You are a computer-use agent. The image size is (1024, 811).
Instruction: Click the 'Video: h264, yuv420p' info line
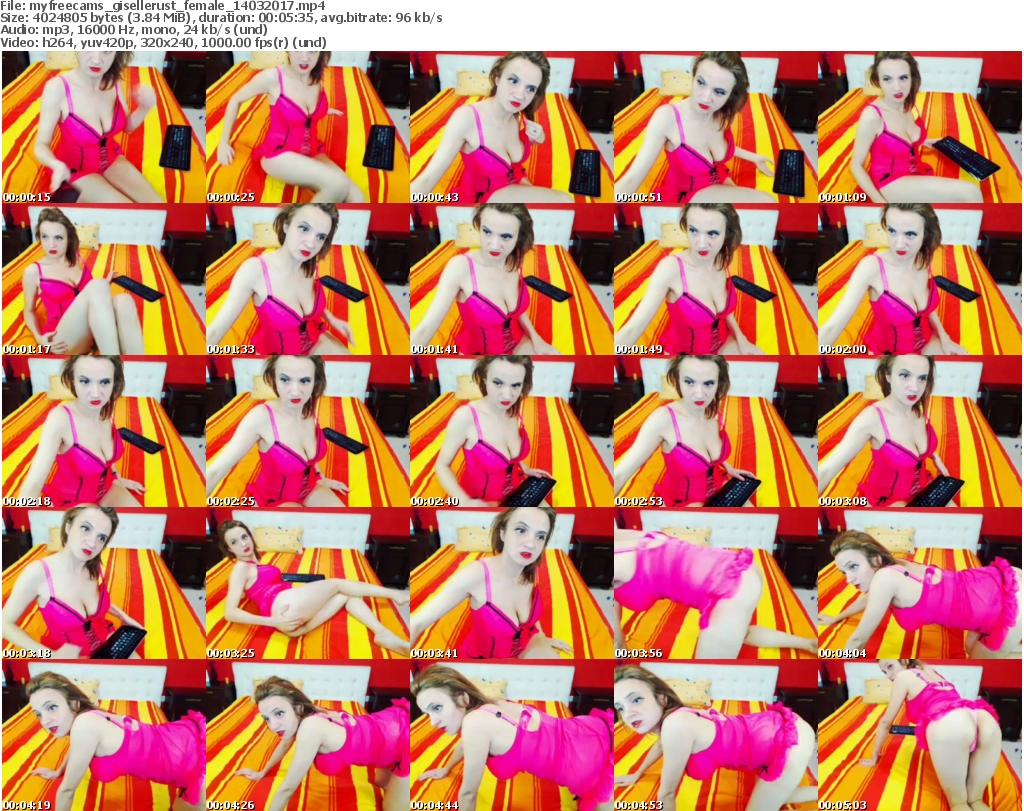[x=163, y=42]
